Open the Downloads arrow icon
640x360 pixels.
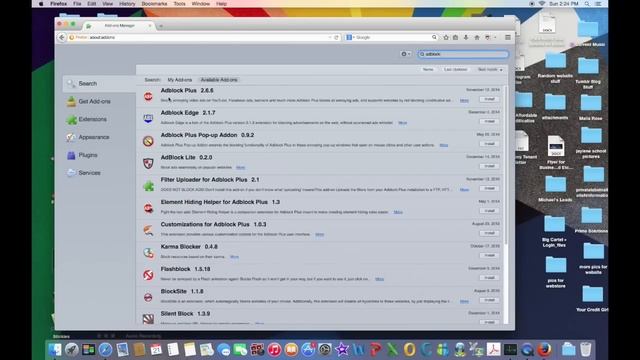click(x=466, y=38)
